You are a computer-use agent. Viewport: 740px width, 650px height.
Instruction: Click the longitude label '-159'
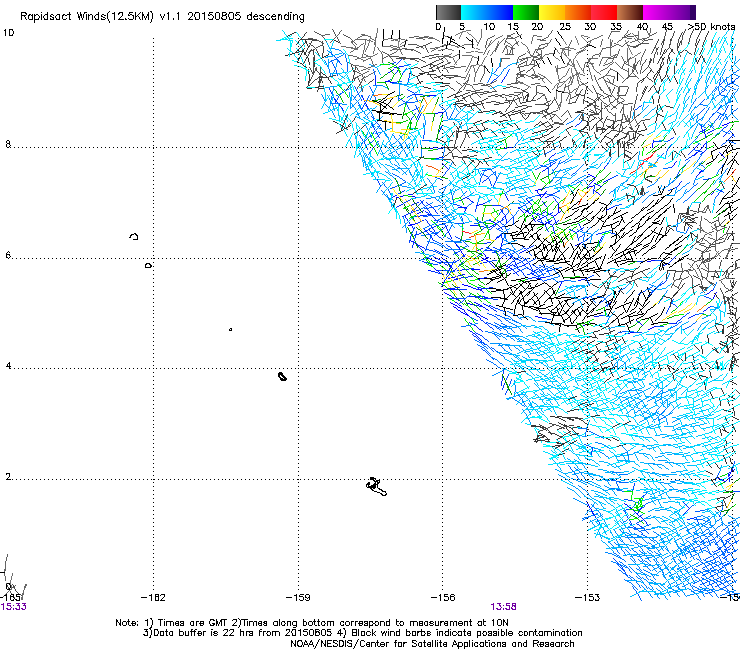(298, 598)
